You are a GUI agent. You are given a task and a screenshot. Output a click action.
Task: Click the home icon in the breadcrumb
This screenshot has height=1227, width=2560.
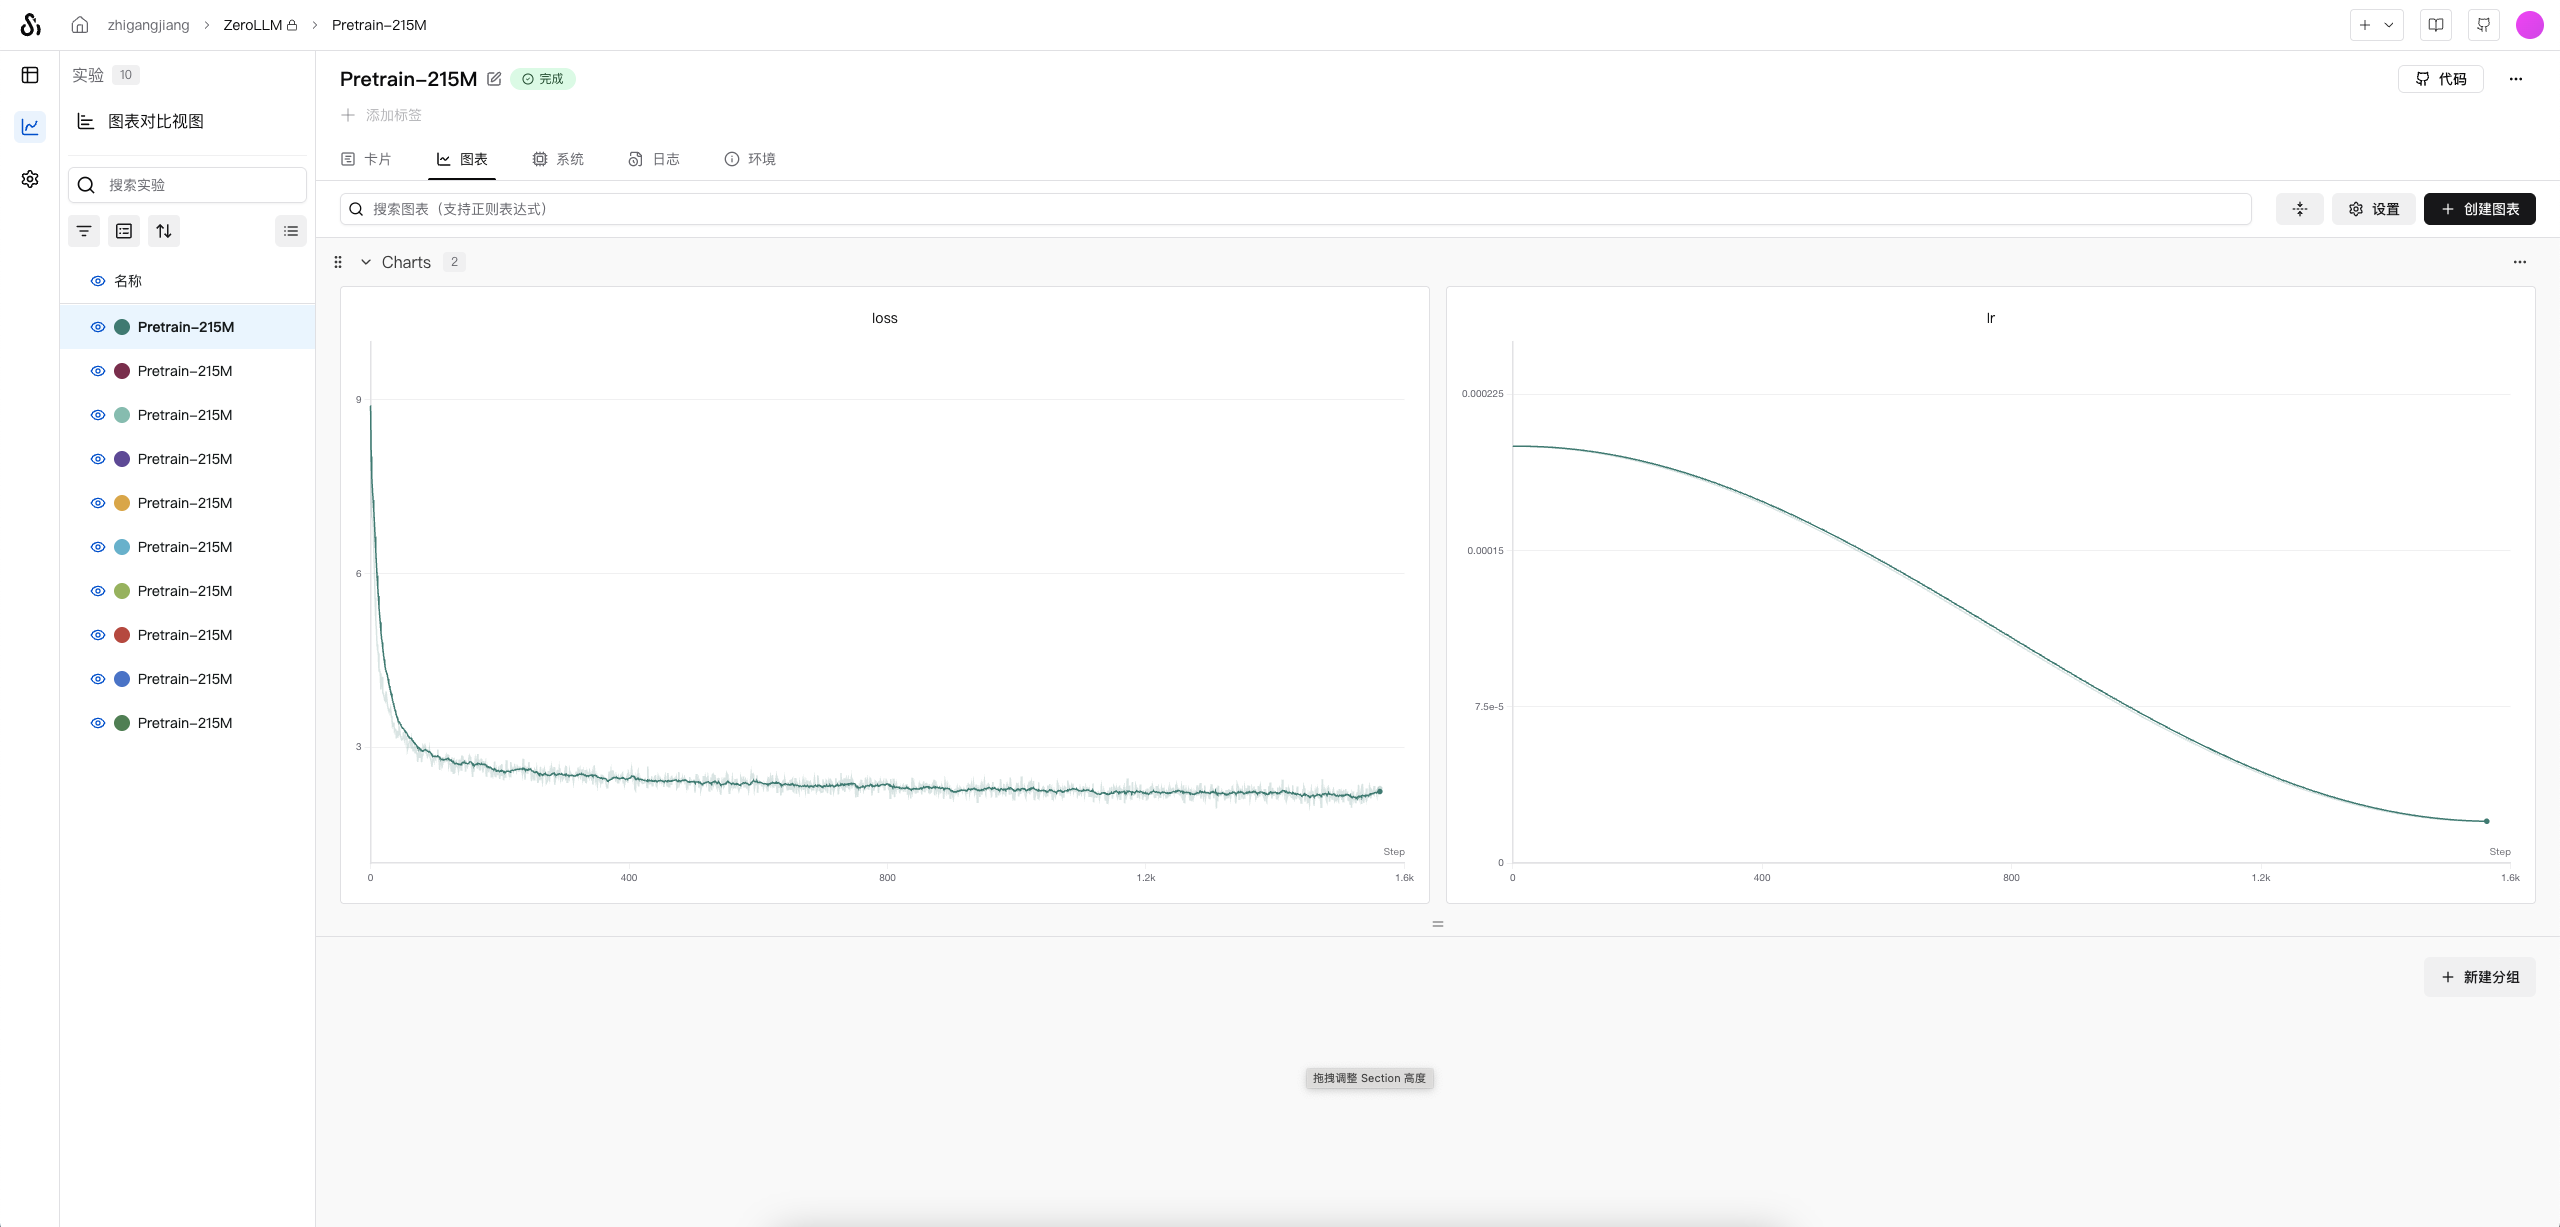pyautogui.click(x=80, y=25)
